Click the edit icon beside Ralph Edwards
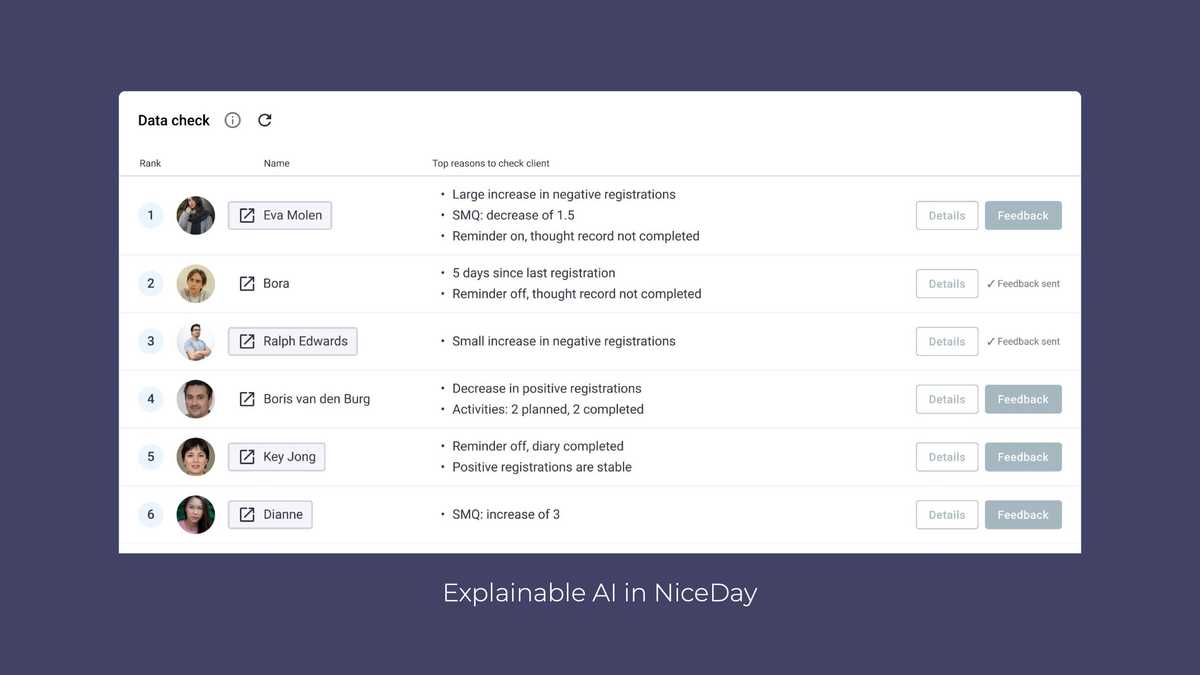Image resolution: width=1200 pixels, height=675 pixels. pyautogui.click(x=246, y=341)
